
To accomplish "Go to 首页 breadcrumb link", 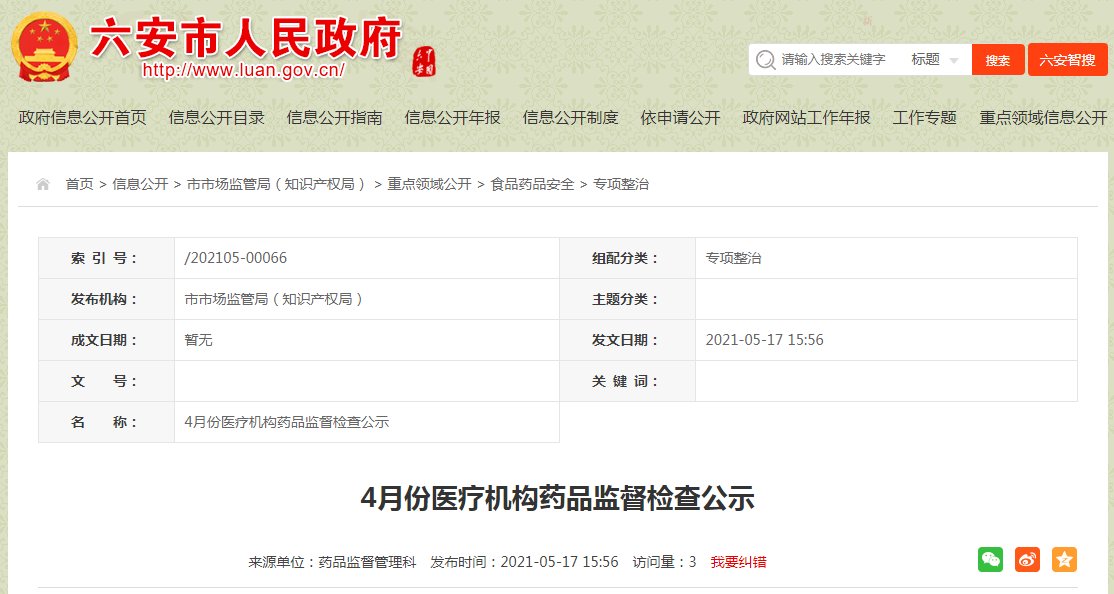I will point(80,184).
